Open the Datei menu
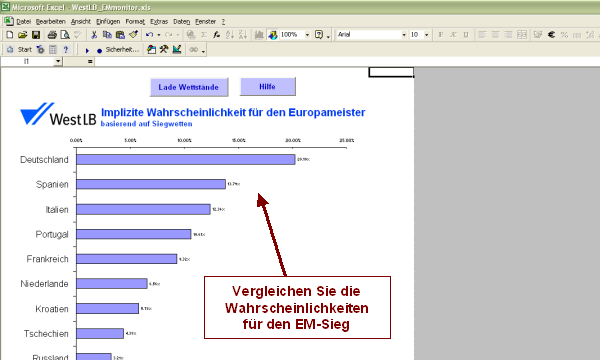The height and width of the screenshot is (360, 600). pyautogui.click(x=23, y=22)
